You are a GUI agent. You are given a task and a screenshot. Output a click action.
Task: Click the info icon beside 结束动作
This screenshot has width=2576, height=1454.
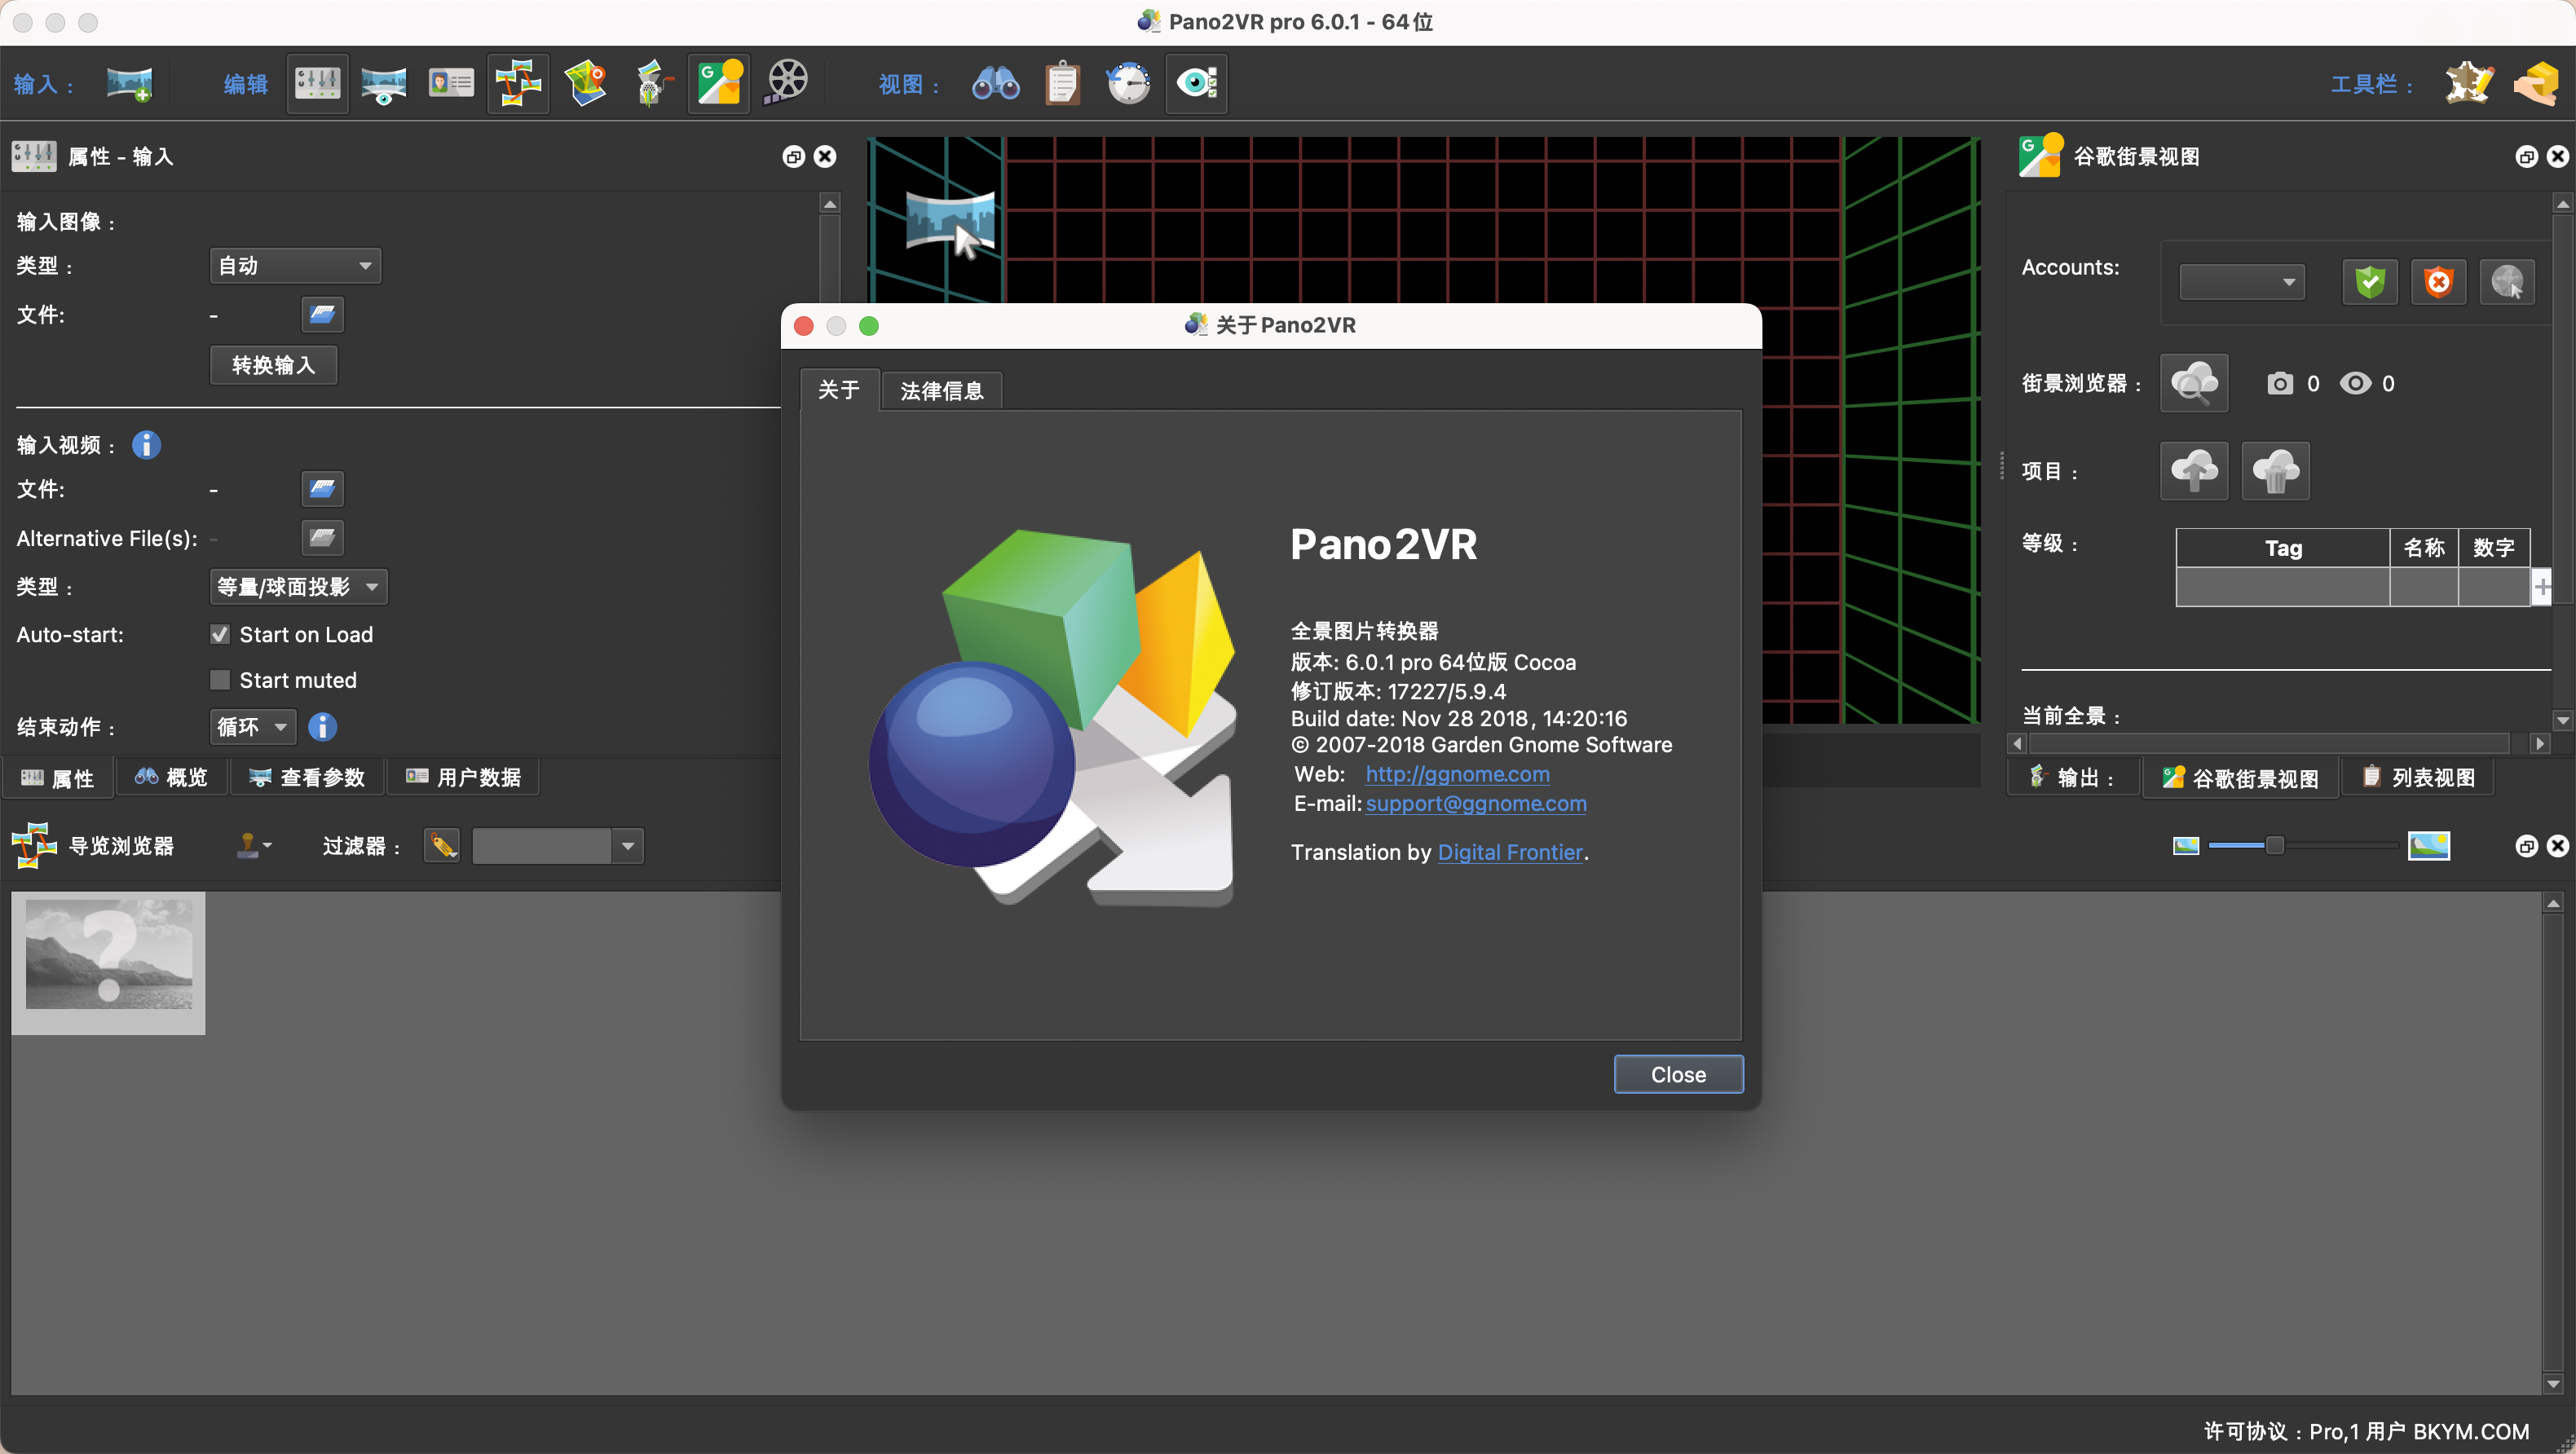coord(322,727)
